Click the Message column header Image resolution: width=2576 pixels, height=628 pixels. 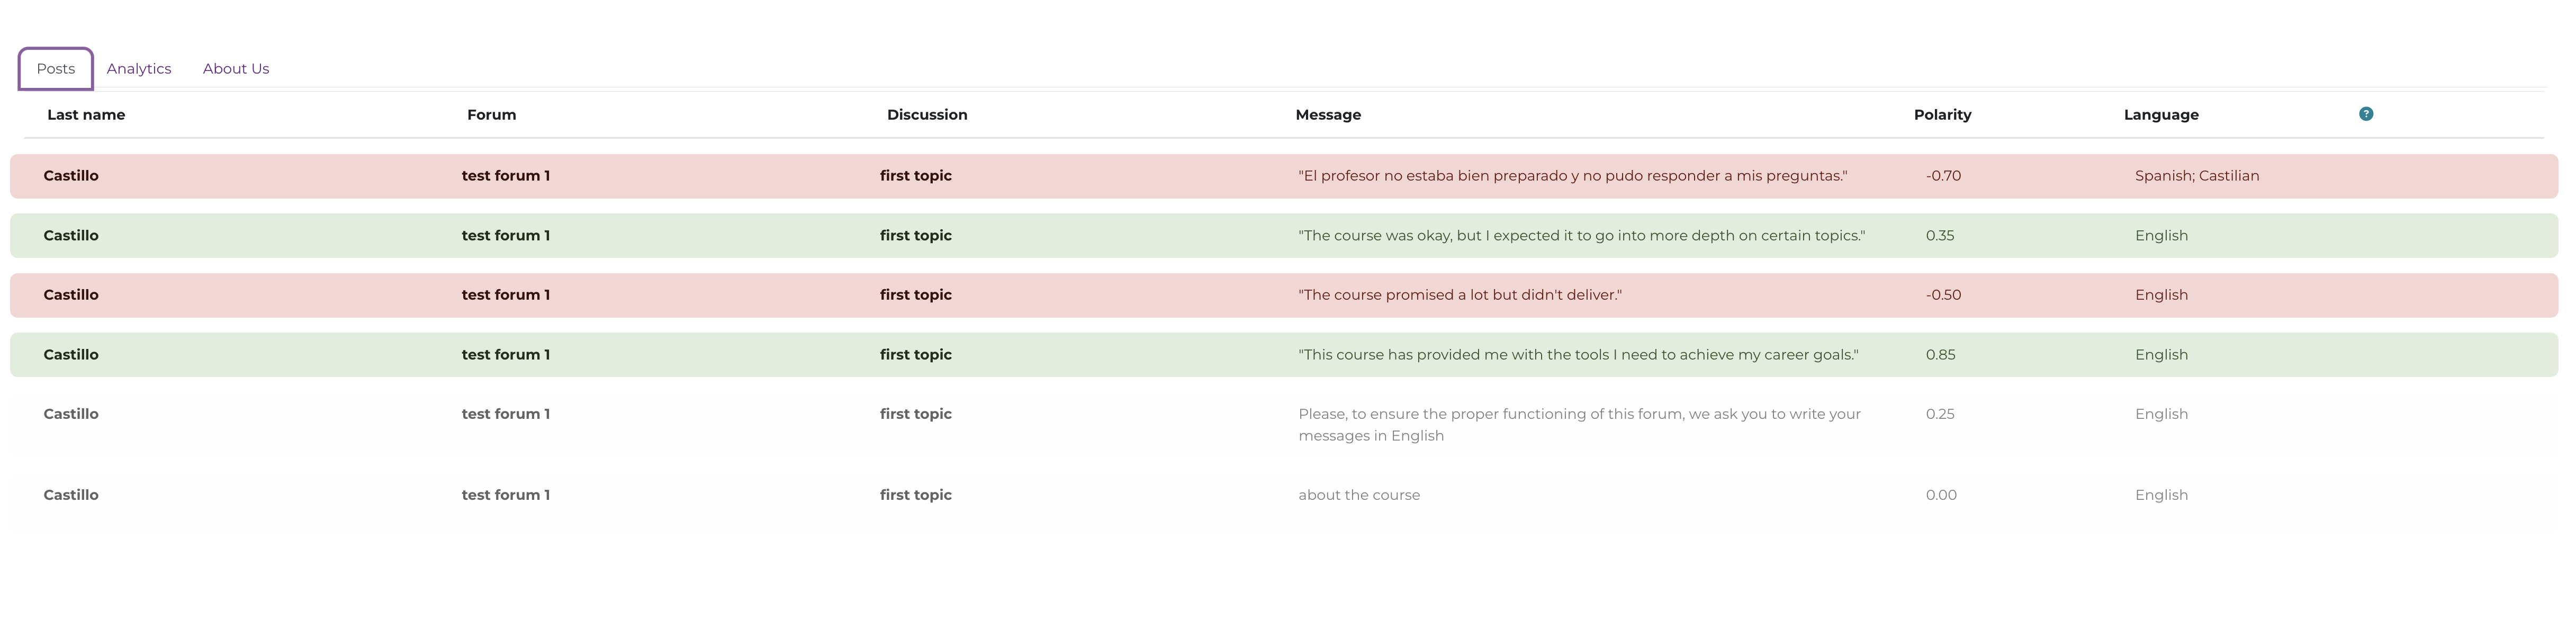[1327, 115]
